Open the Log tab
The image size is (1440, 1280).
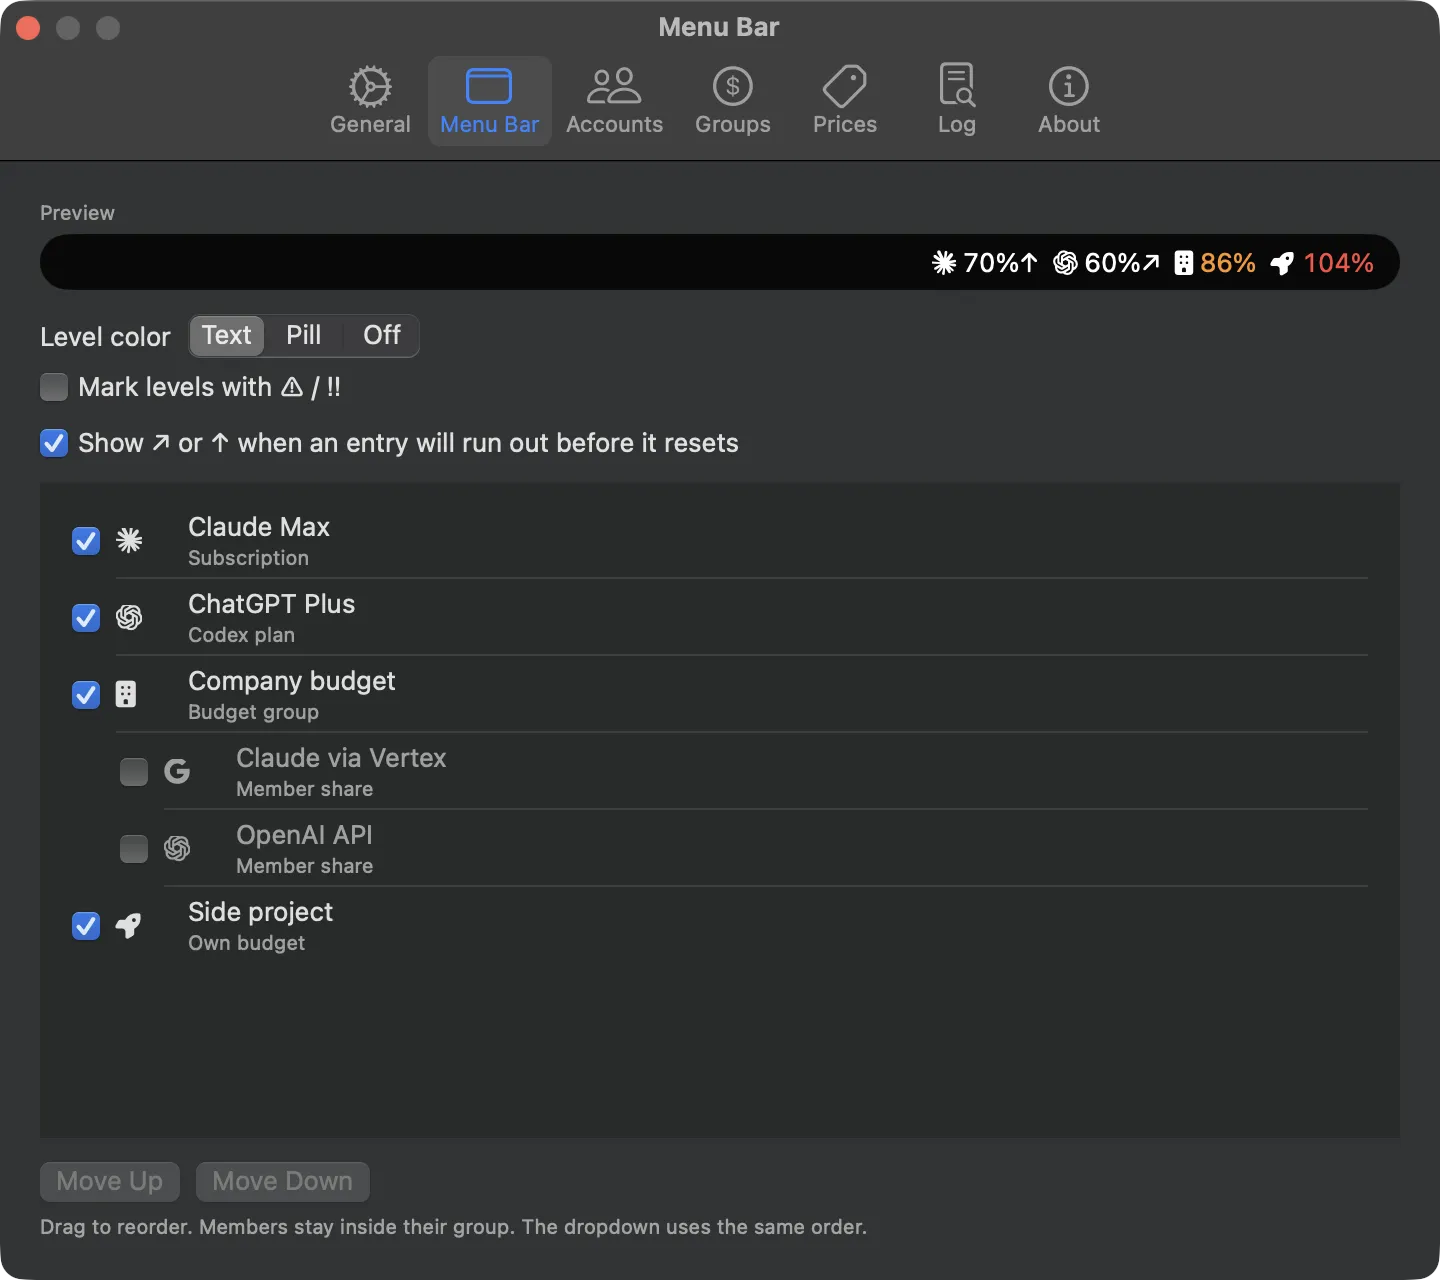pos(956,101)
